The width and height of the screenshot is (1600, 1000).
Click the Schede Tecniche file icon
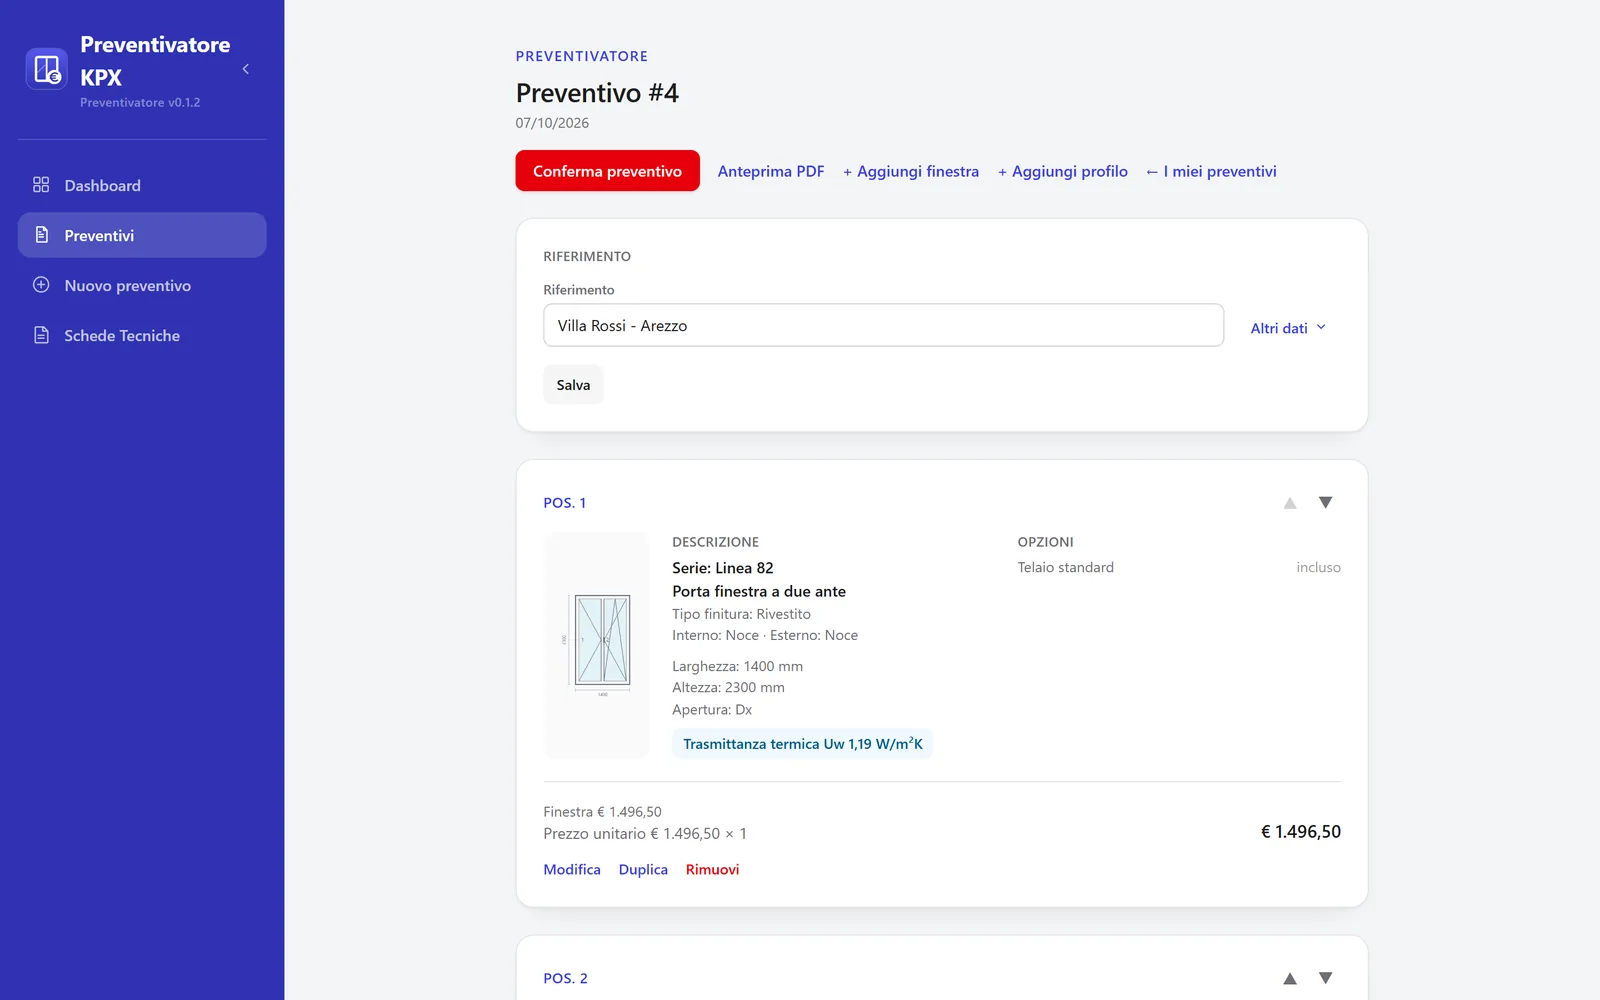41,335
